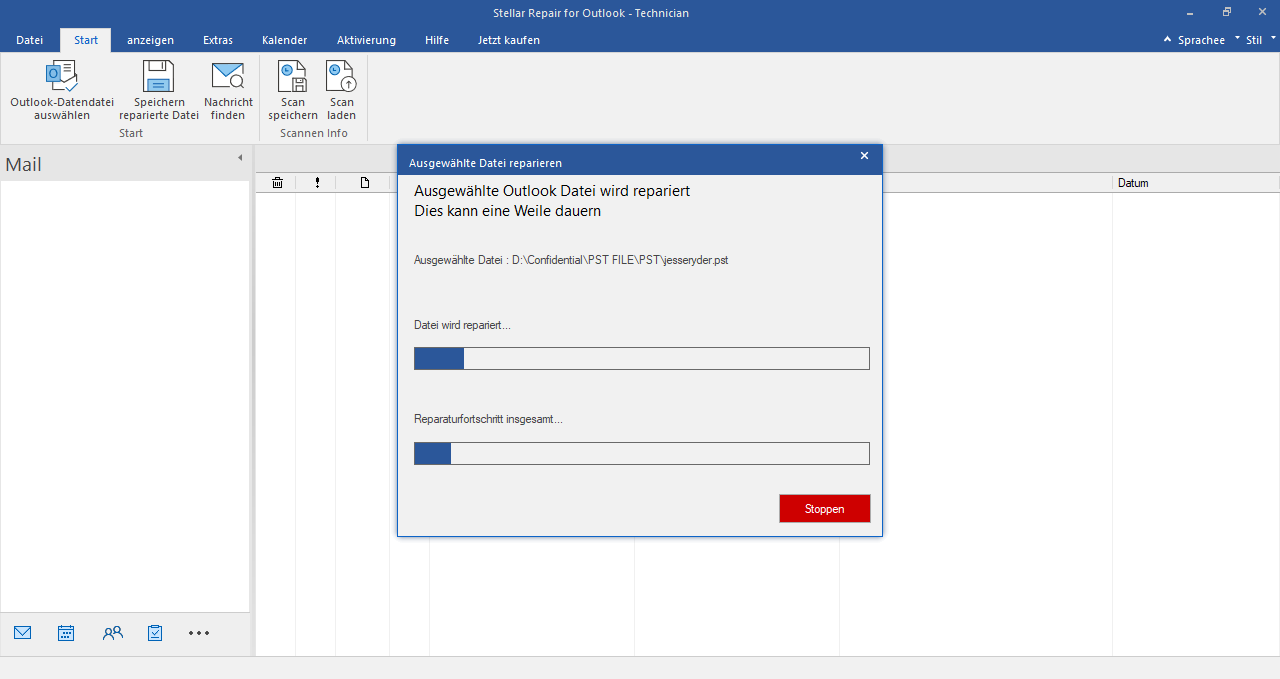Click Scan speichern icon
This screenshot has width=1280, height=679.
coord(293,77)
